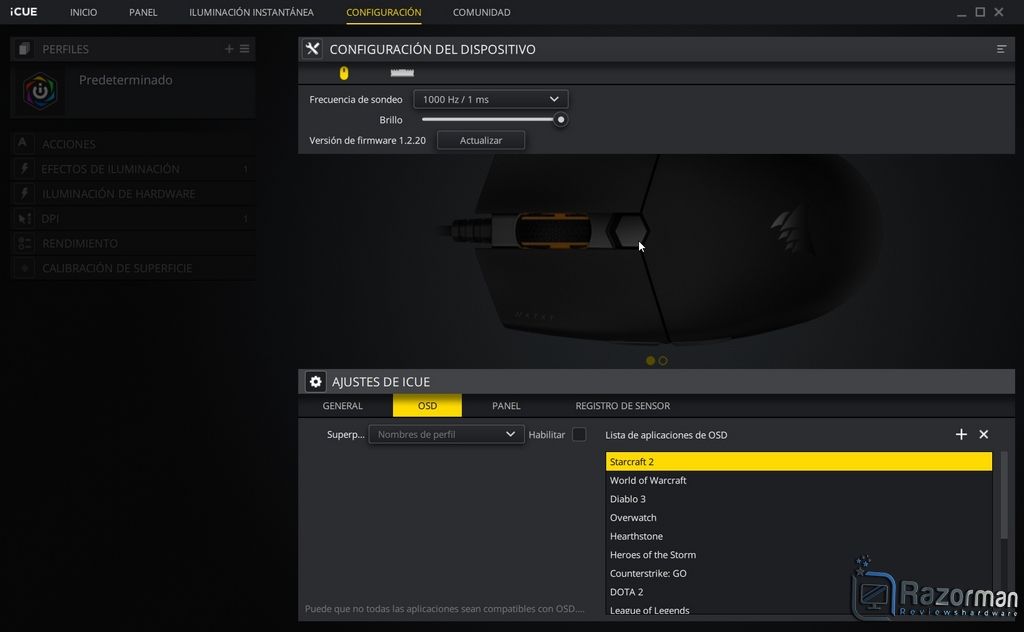Open CALIBRACIÓN DE SUPERFICIE section
Screen dimensions: 1024x632
tap(133, 268)
